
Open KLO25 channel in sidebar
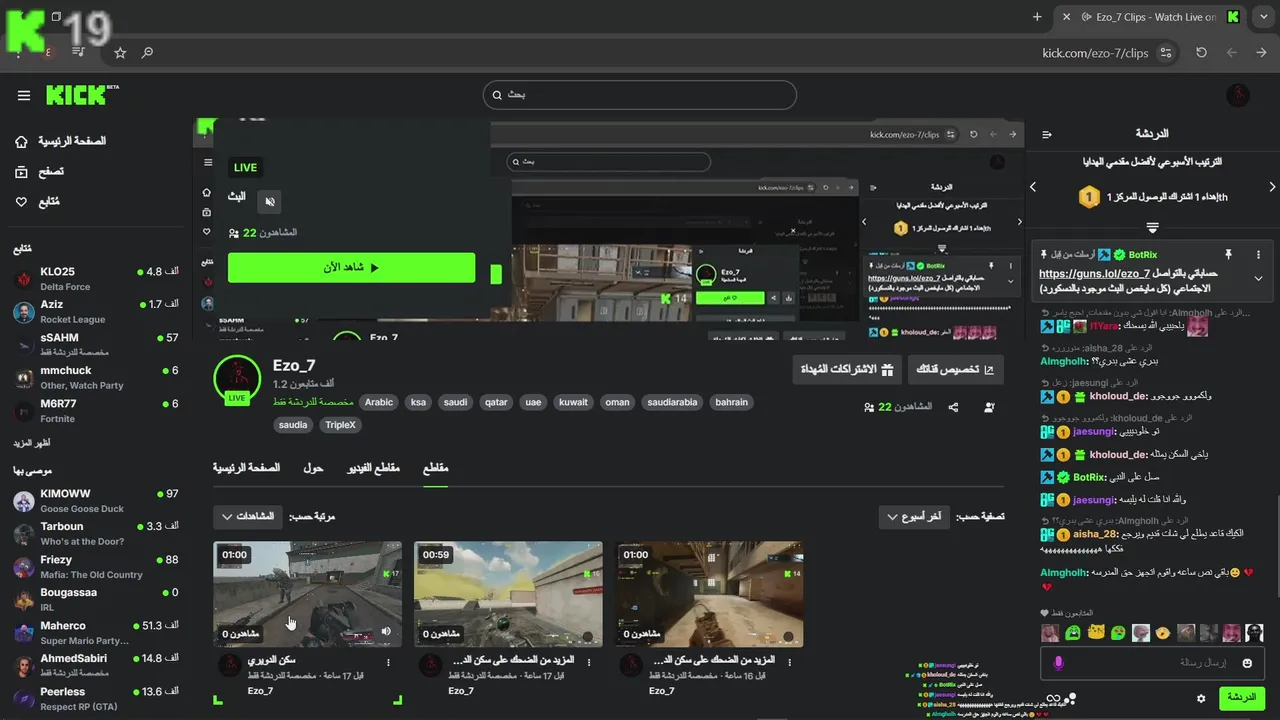click(x=95, y=279)
